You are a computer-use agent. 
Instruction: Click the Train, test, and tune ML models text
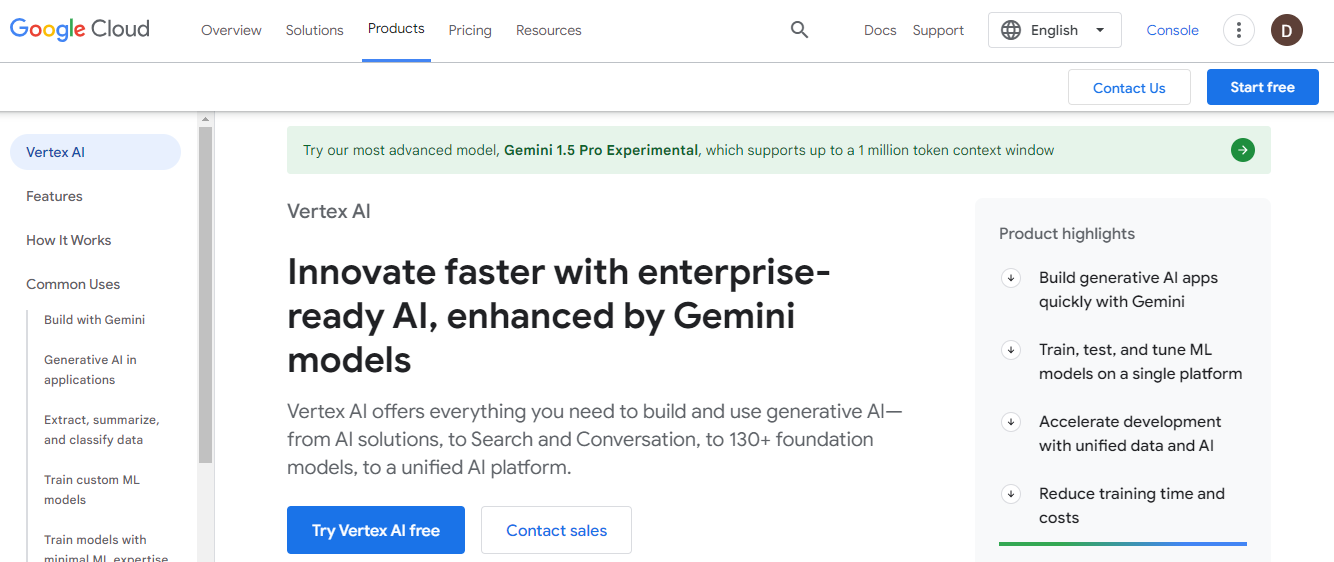pos(1140,362)
